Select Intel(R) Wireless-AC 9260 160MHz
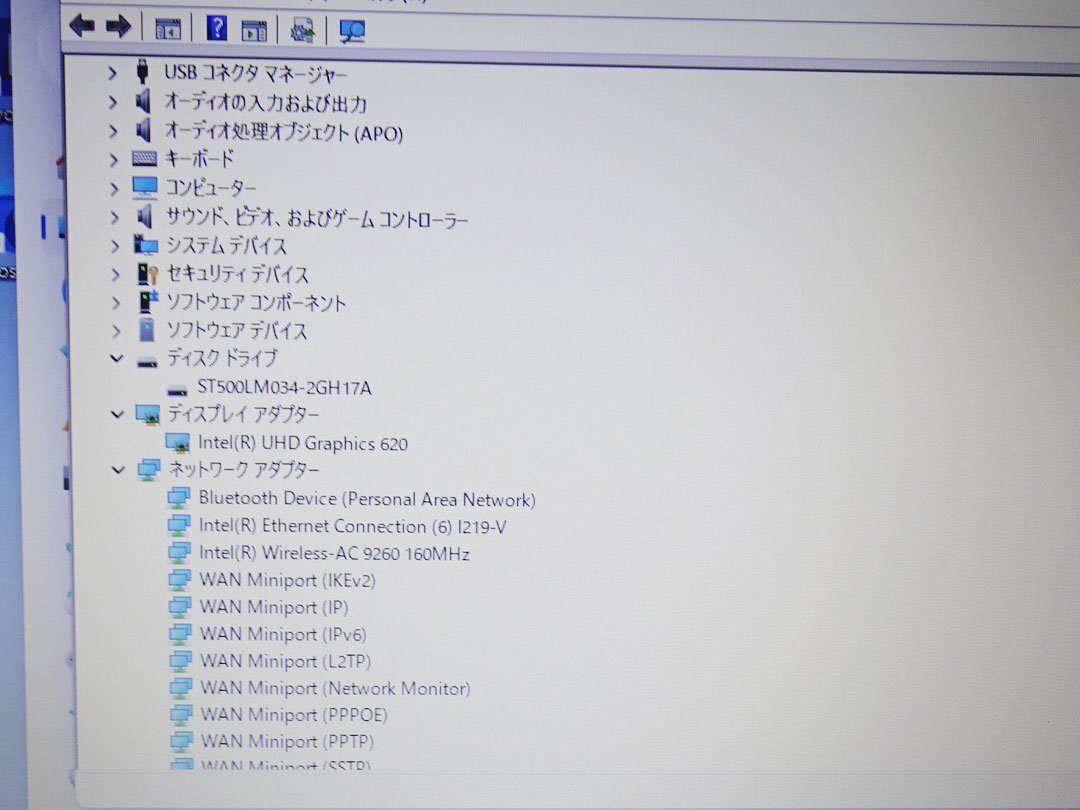Screen dimensions: 1080x810 coord(335,554)
